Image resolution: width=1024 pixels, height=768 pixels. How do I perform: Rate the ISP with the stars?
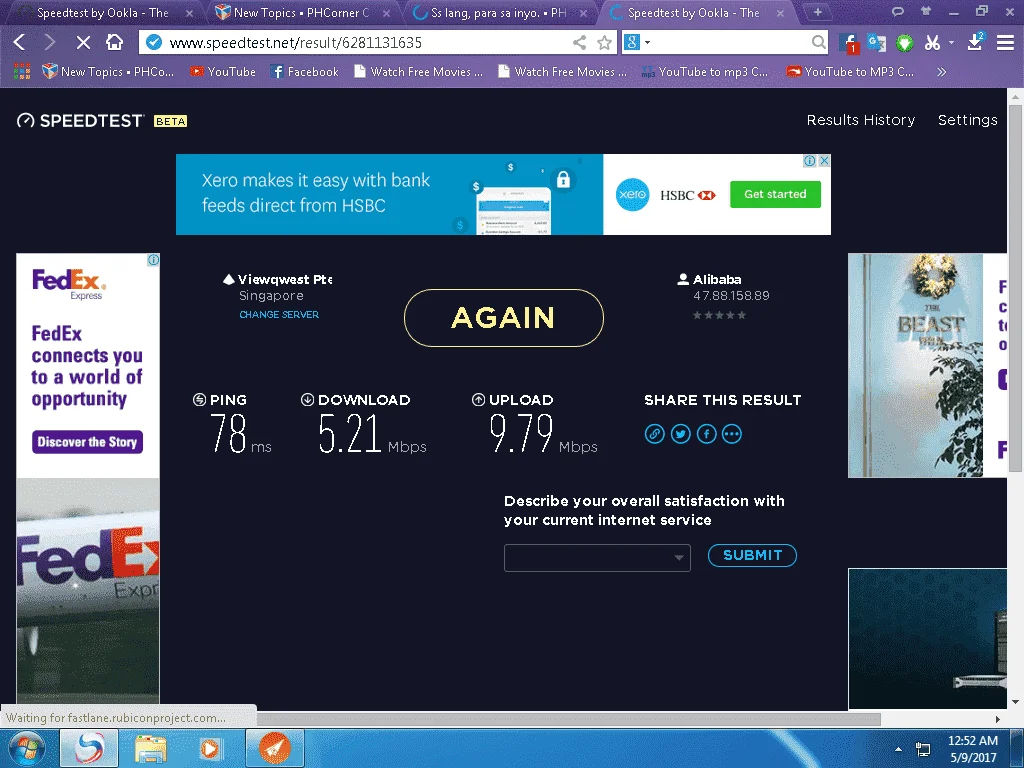[719, 315]
